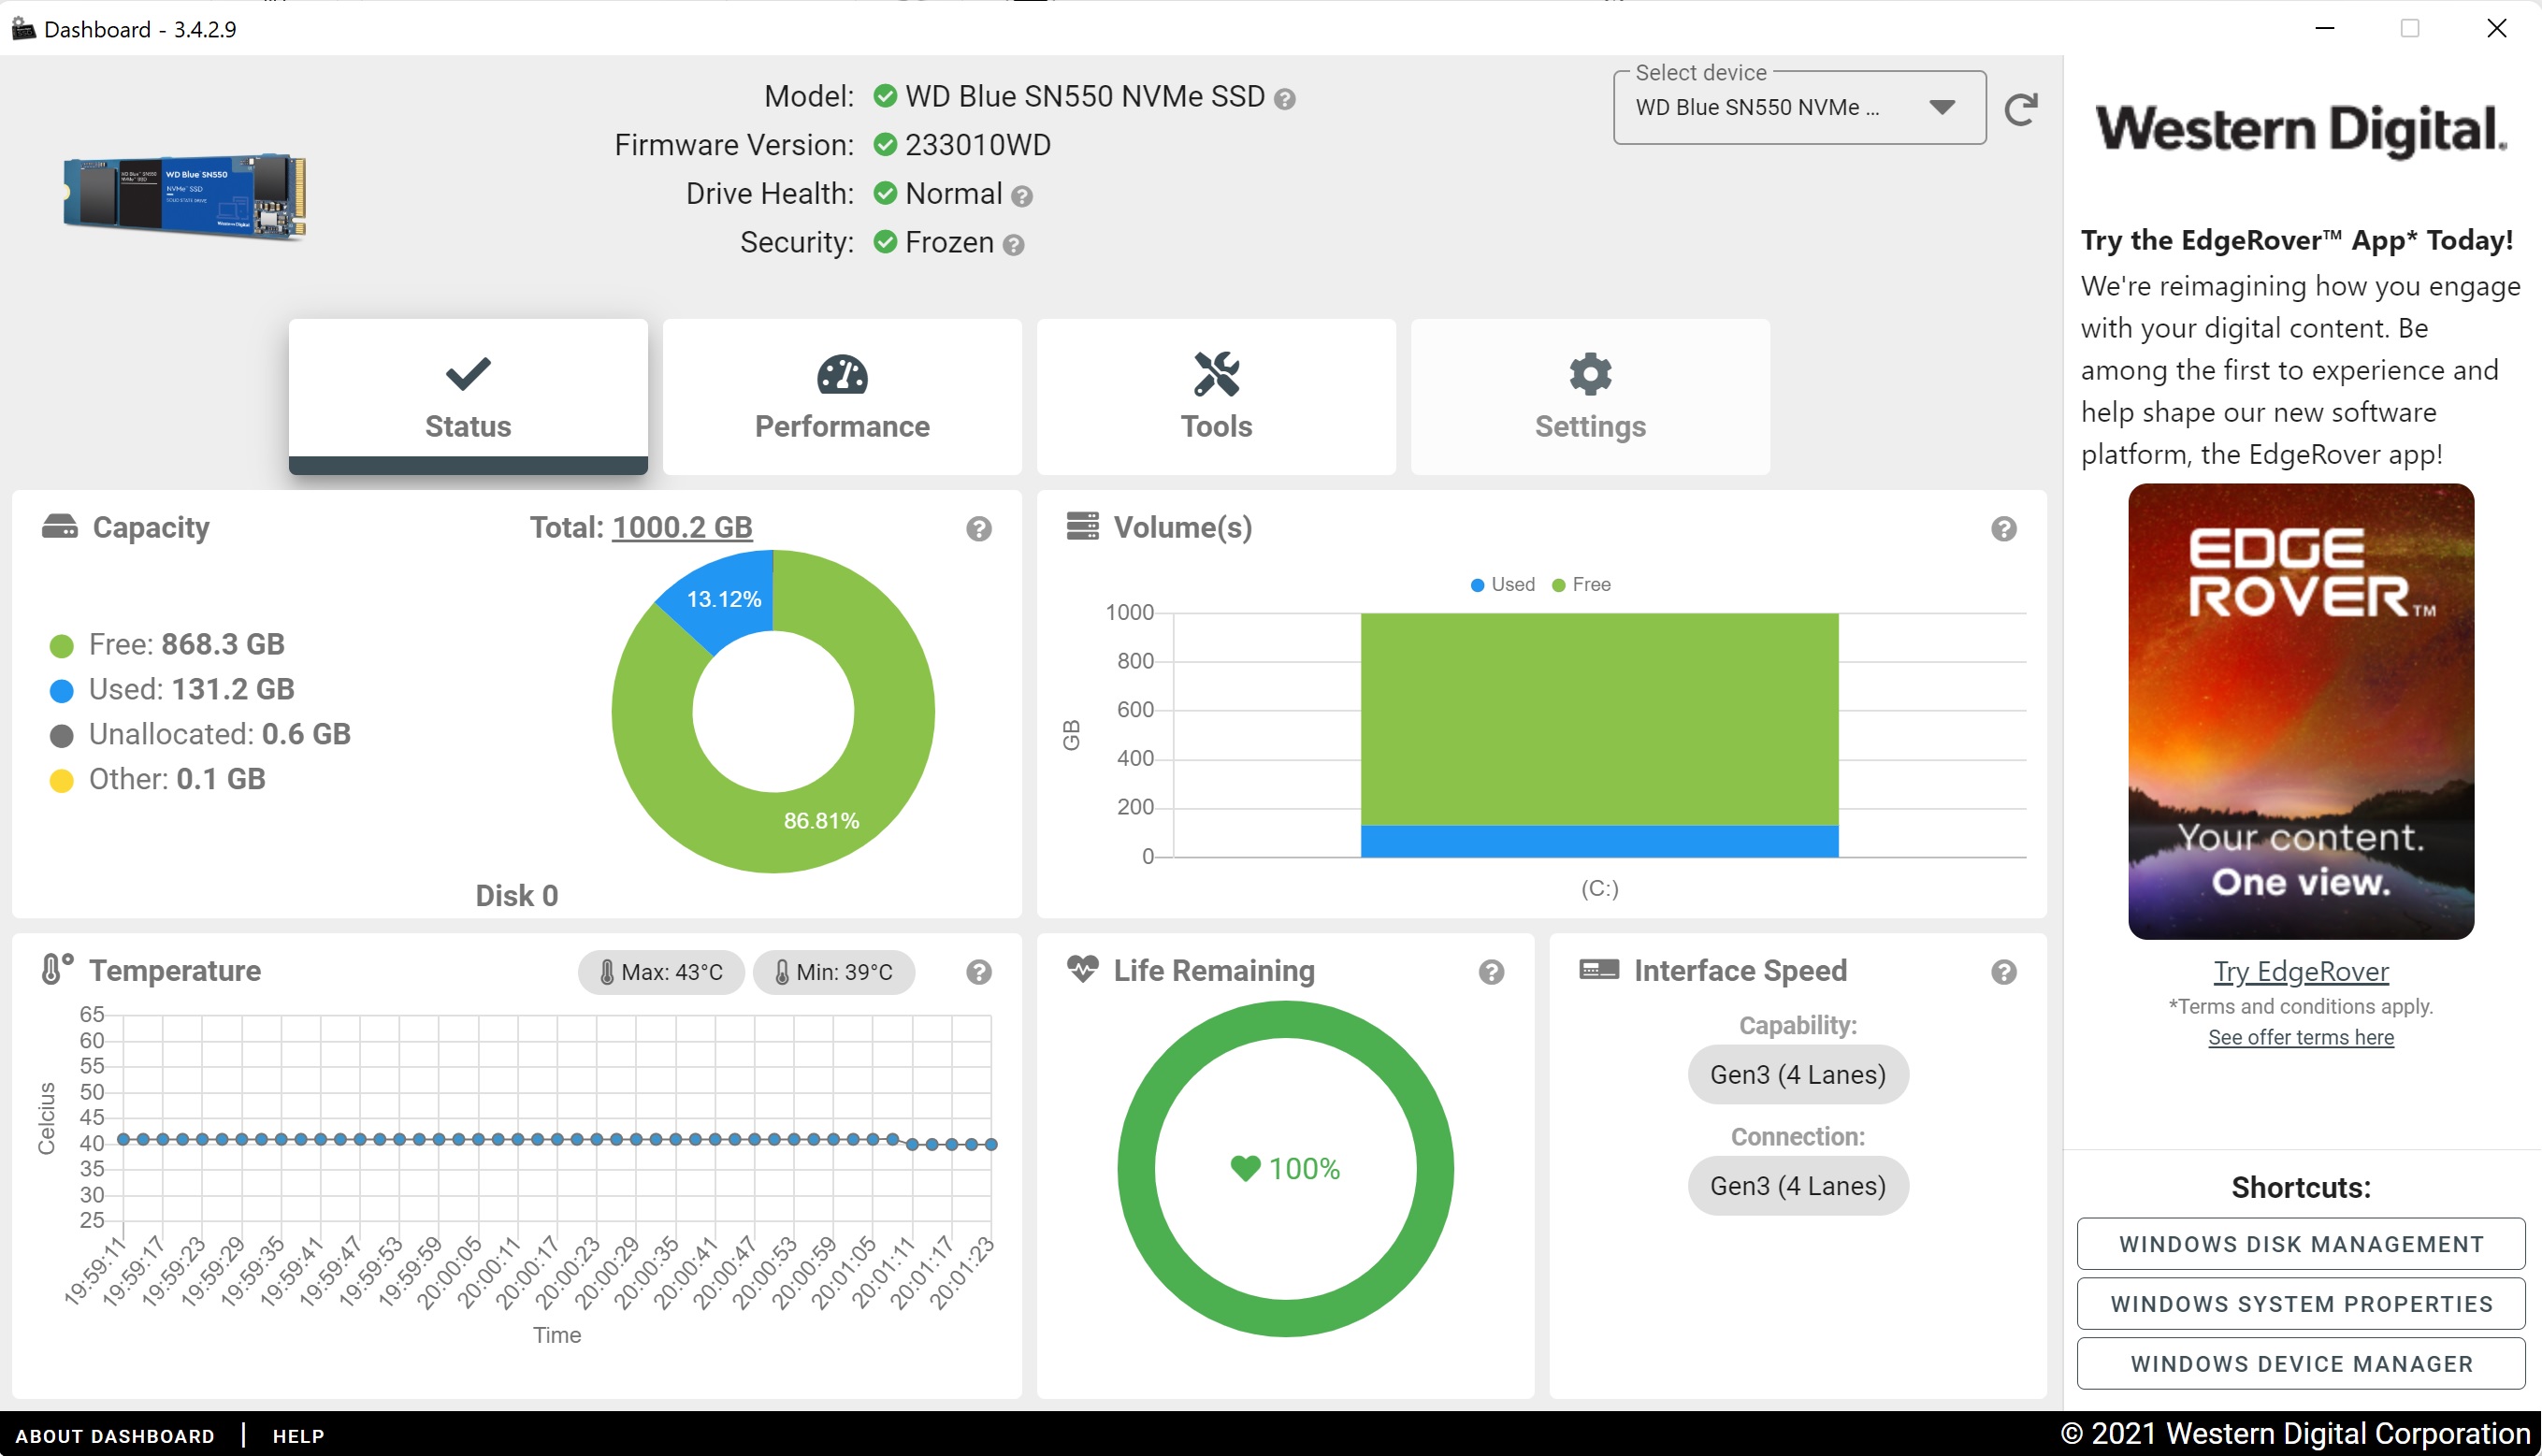Click the Volume(s) panel help icon
This screenshot has width=2542, height=1456.
point(2003,529)
